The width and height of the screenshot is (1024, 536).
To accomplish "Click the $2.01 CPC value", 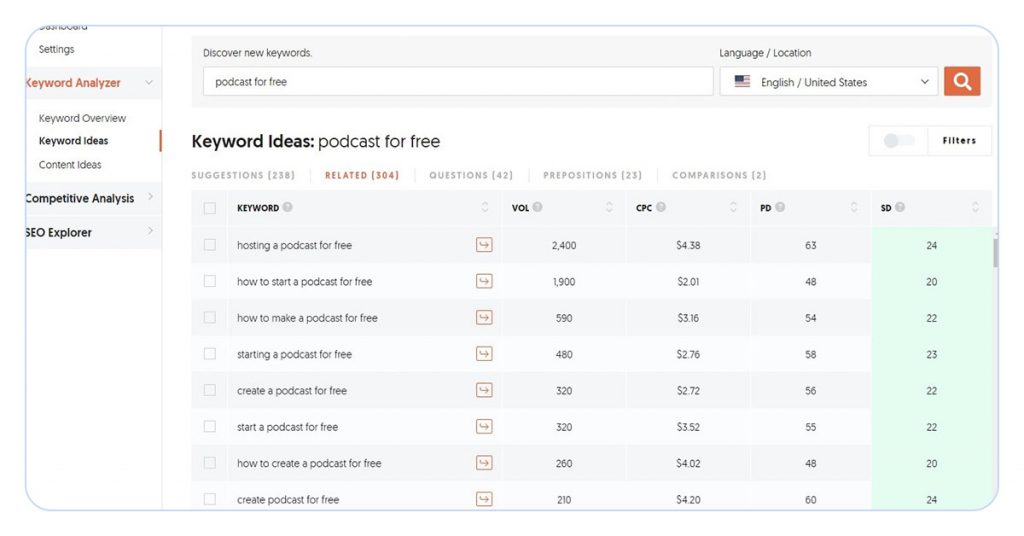I will point(688,282).
